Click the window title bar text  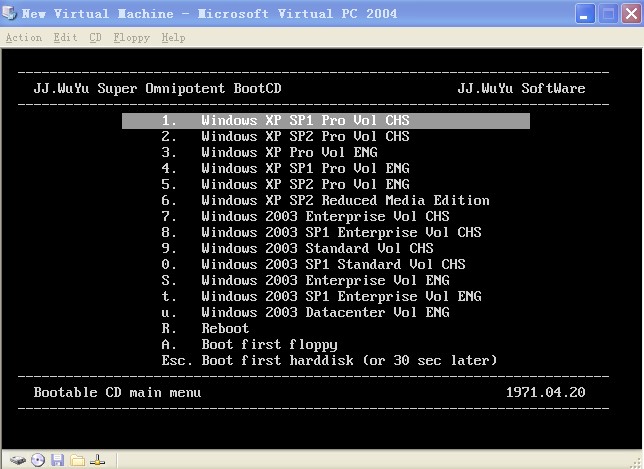[209, 14]
